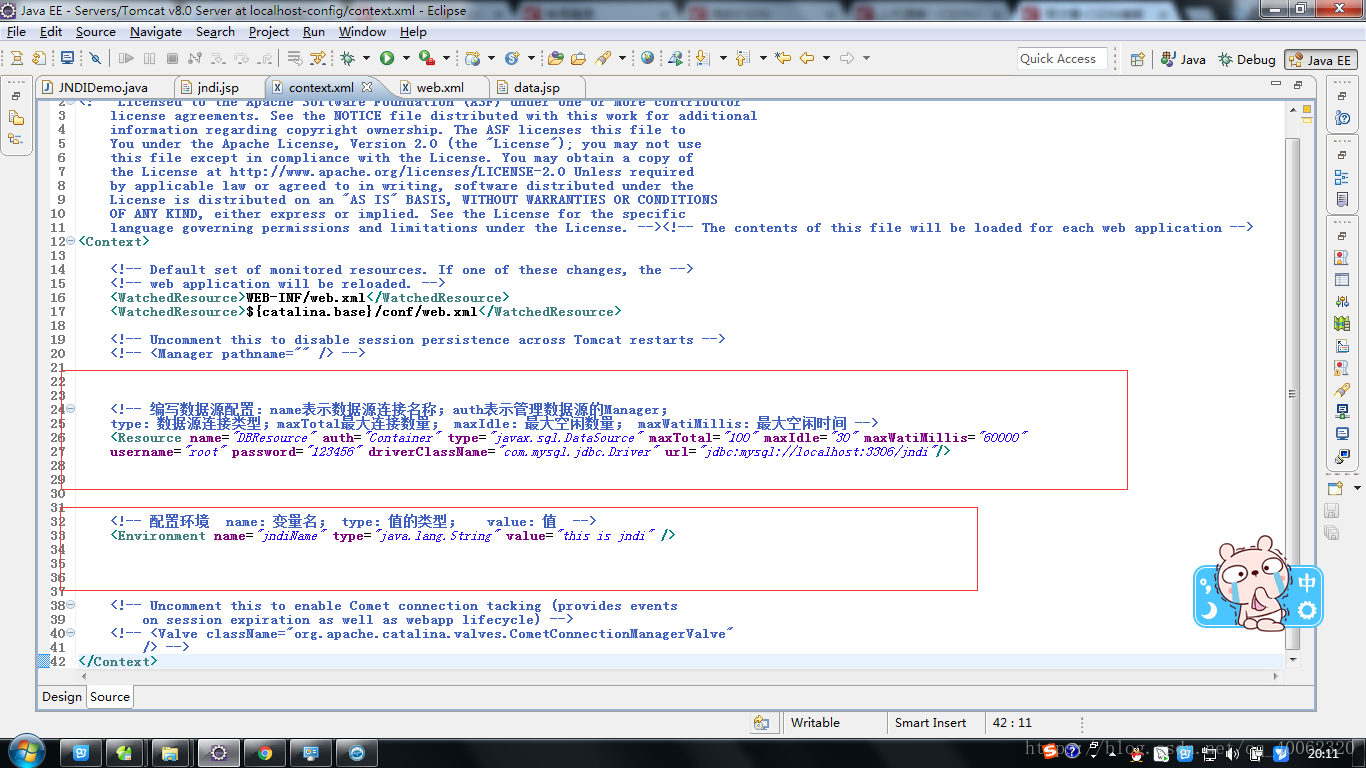Collapse the comment fold at line 24
This screenshot has width=1366, height=768.
(70, 409)
